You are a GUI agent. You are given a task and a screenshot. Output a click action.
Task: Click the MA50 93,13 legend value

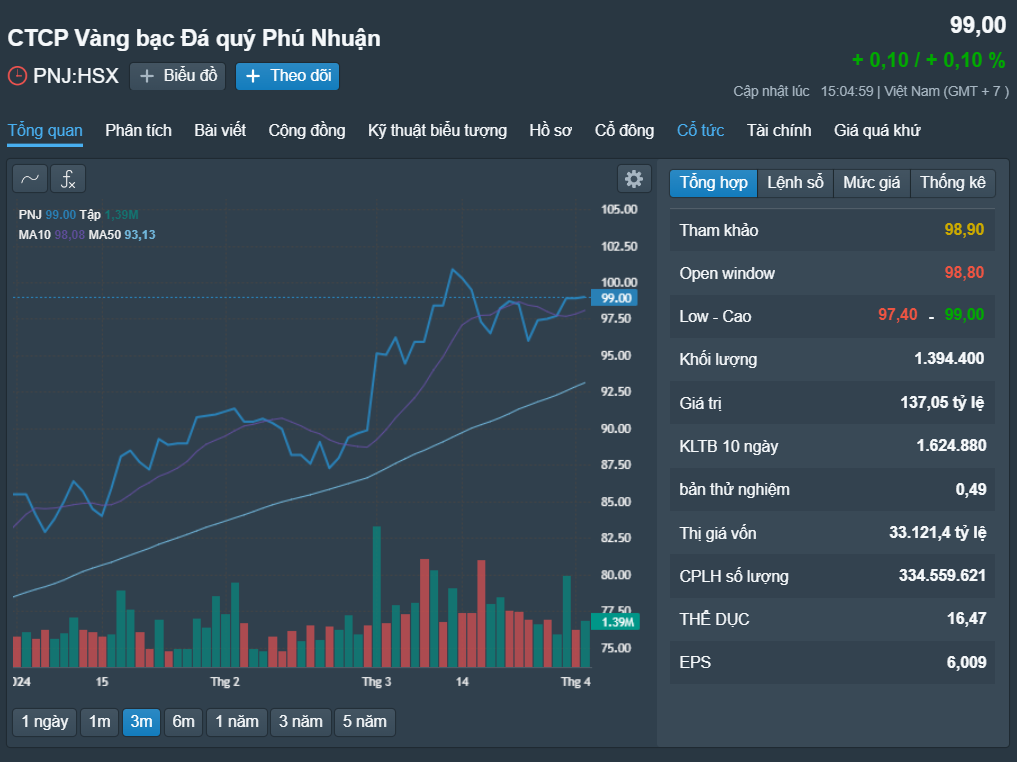click(140, 235)
